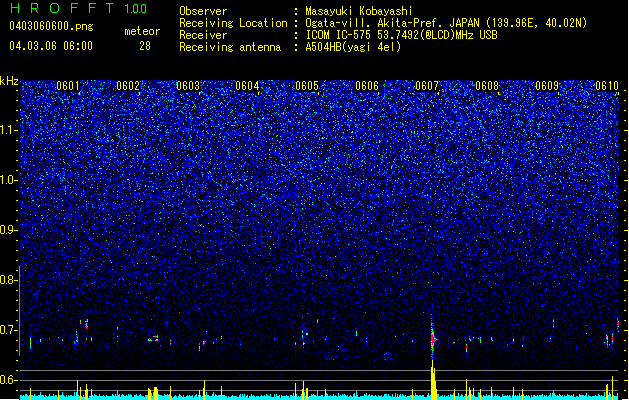Click the Ogata-vill. Akita-Pref. JAPAN location text
Screen dimensions: 629x400
click(446, 23)
